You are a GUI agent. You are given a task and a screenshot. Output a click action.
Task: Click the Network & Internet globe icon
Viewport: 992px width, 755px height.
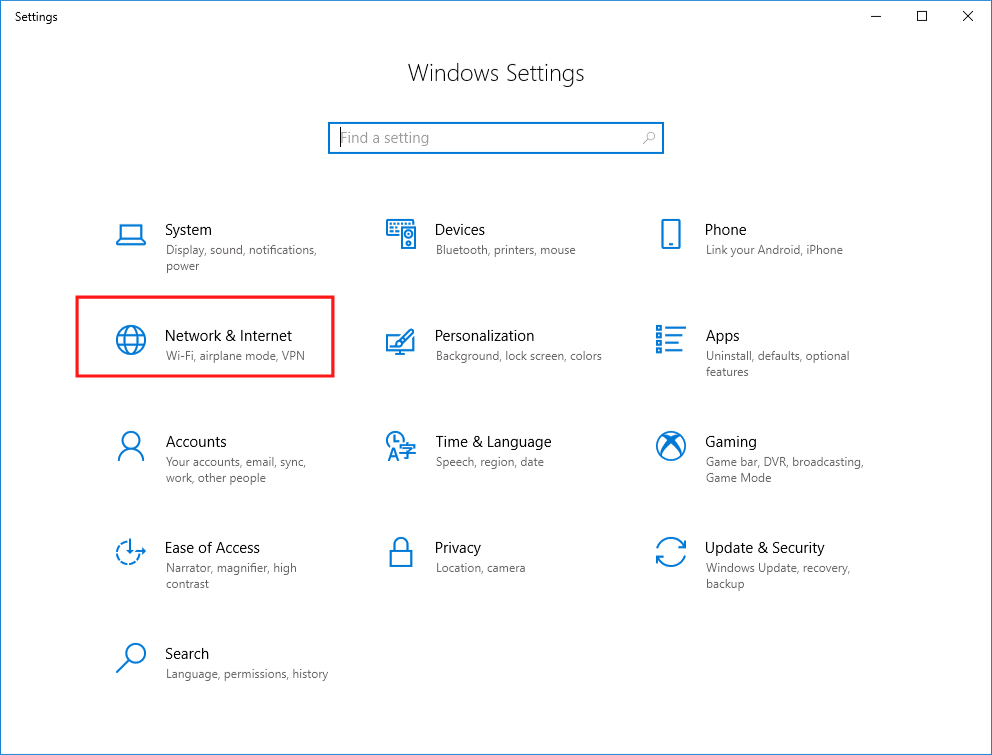click(x=131, y=341)
